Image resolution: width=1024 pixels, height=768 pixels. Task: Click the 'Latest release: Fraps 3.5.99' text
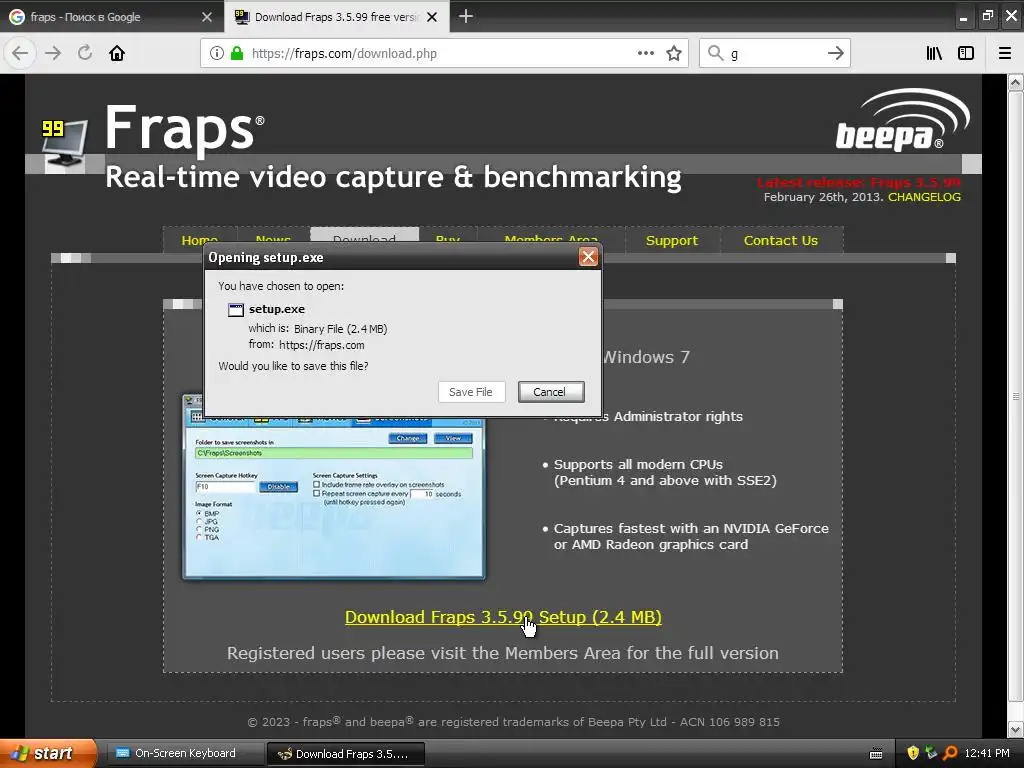click(859, 182)
